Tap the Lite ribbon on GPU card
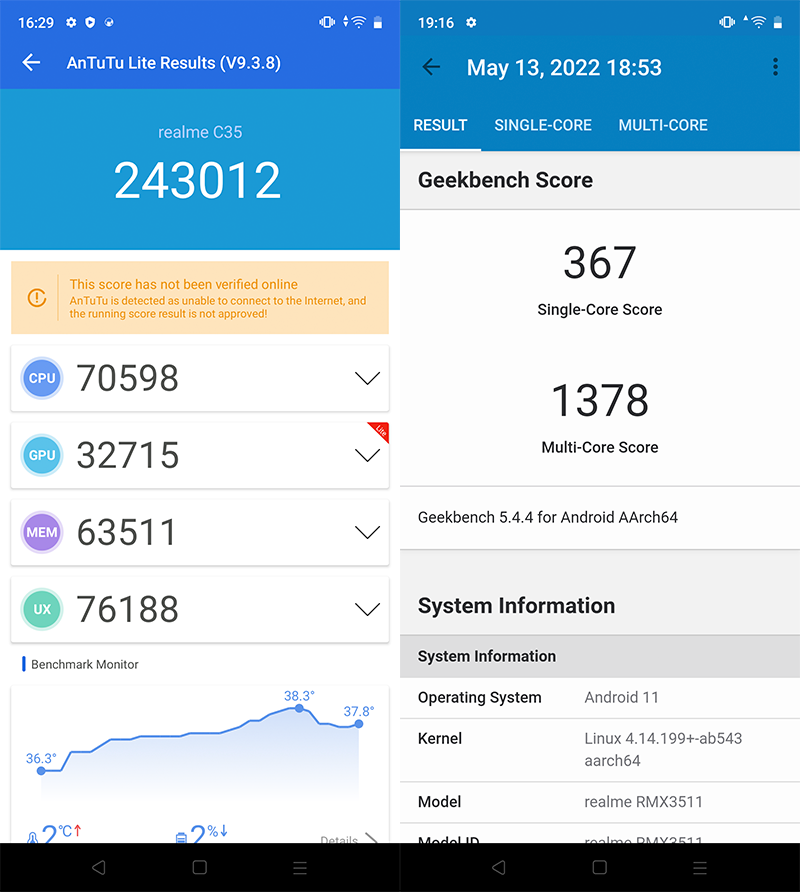This screenshot has width=800, height=892. pos(380,431)
